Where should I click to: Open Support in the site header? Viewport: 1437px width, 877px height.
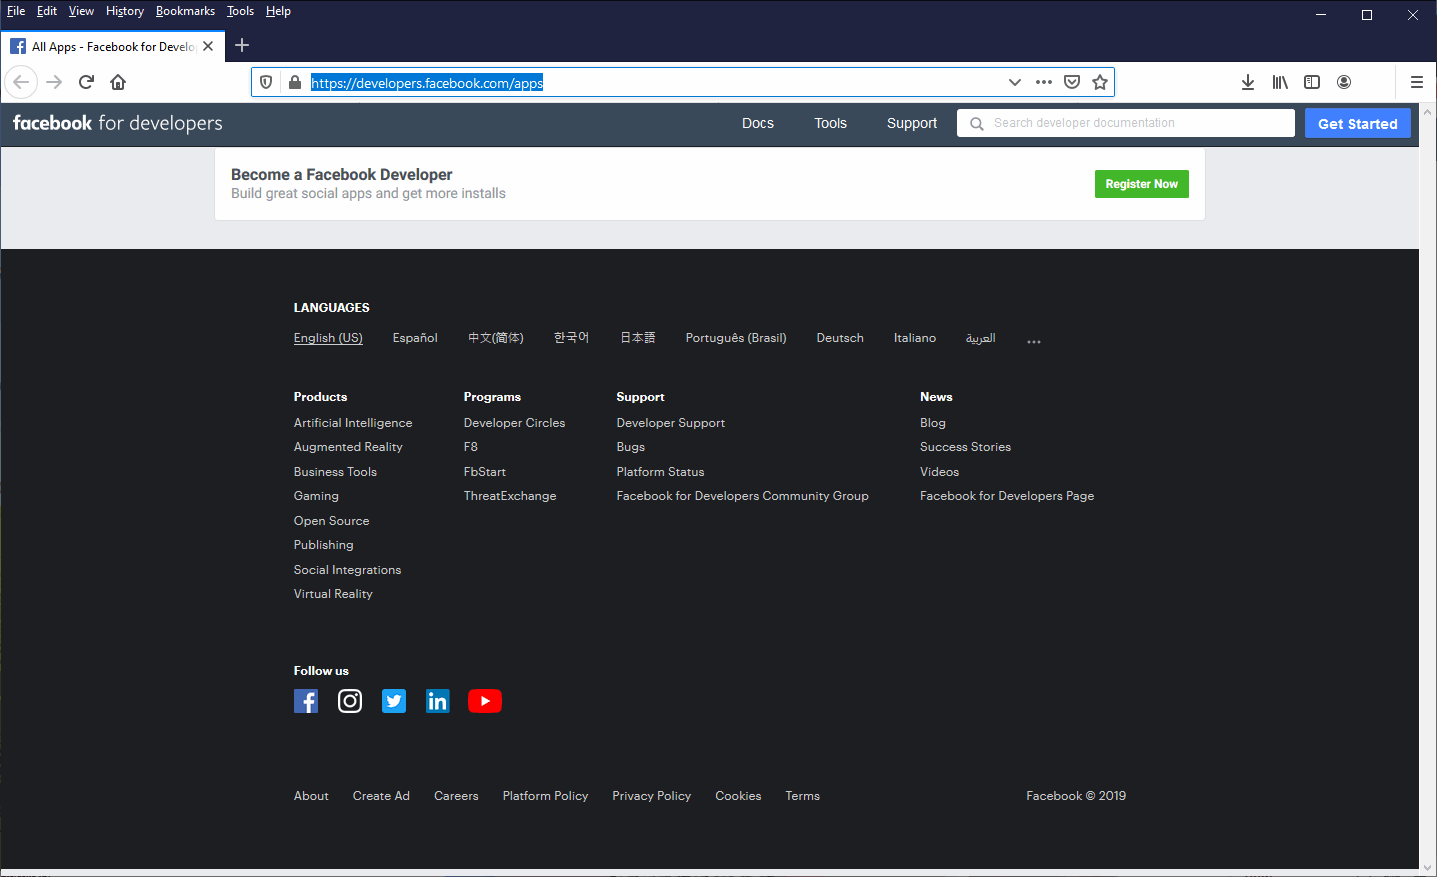coord(912,123)
